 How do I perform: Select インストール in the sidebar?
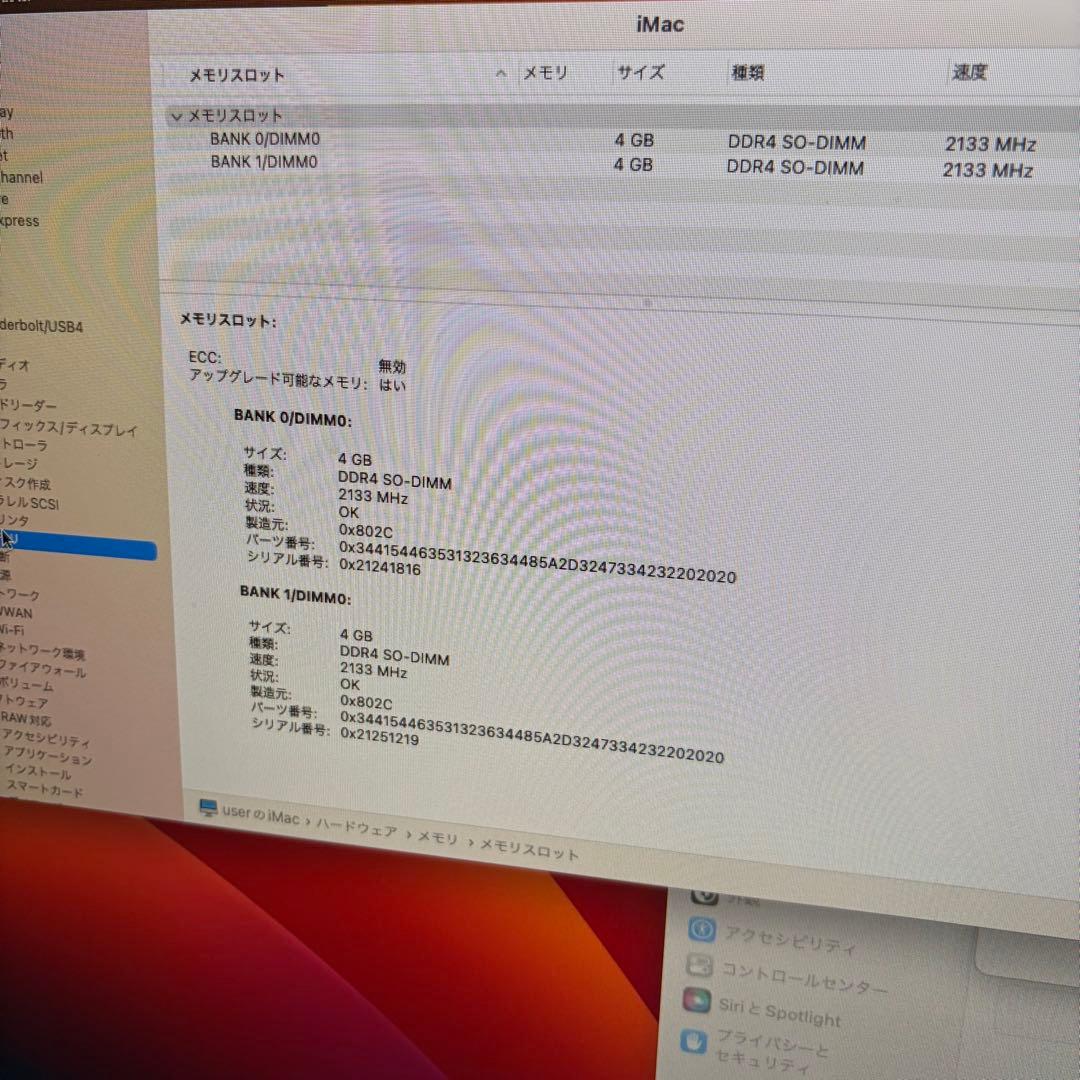point(38,771)
